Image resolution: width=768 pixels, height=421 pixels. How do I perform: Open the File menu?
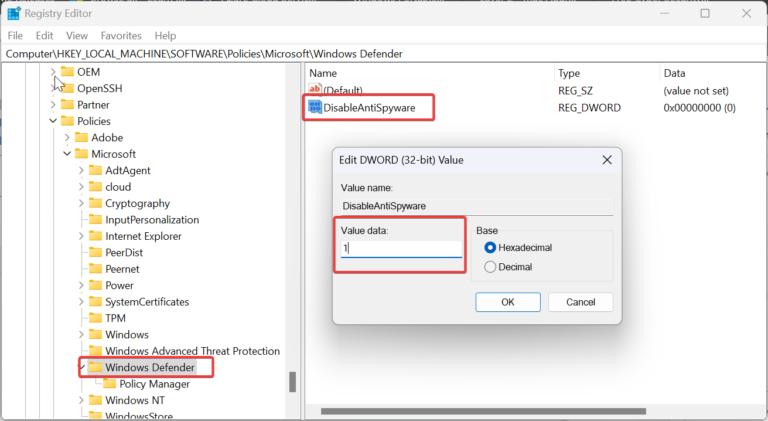15,36
